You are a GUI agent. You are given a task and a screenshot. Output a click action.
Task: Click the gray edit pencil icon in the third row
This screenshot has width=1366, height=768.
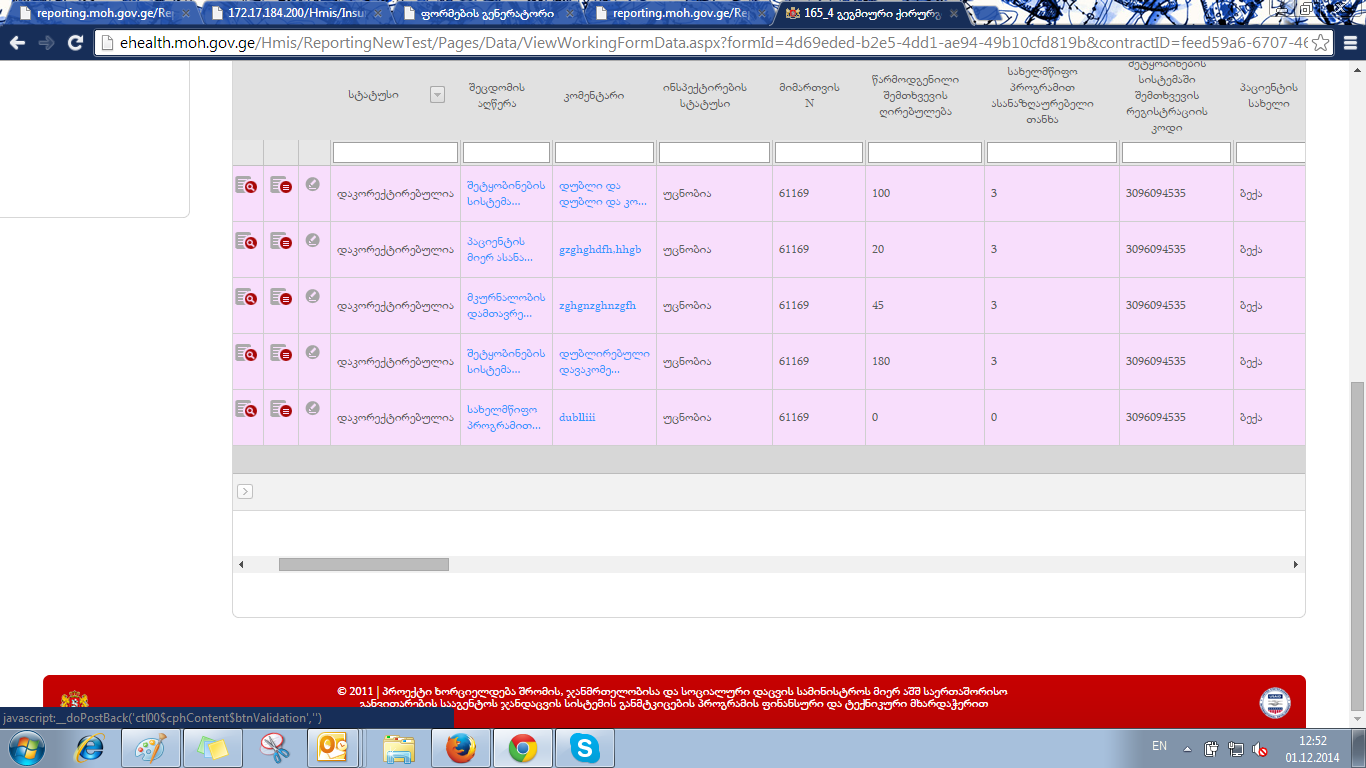coord(313,296)
